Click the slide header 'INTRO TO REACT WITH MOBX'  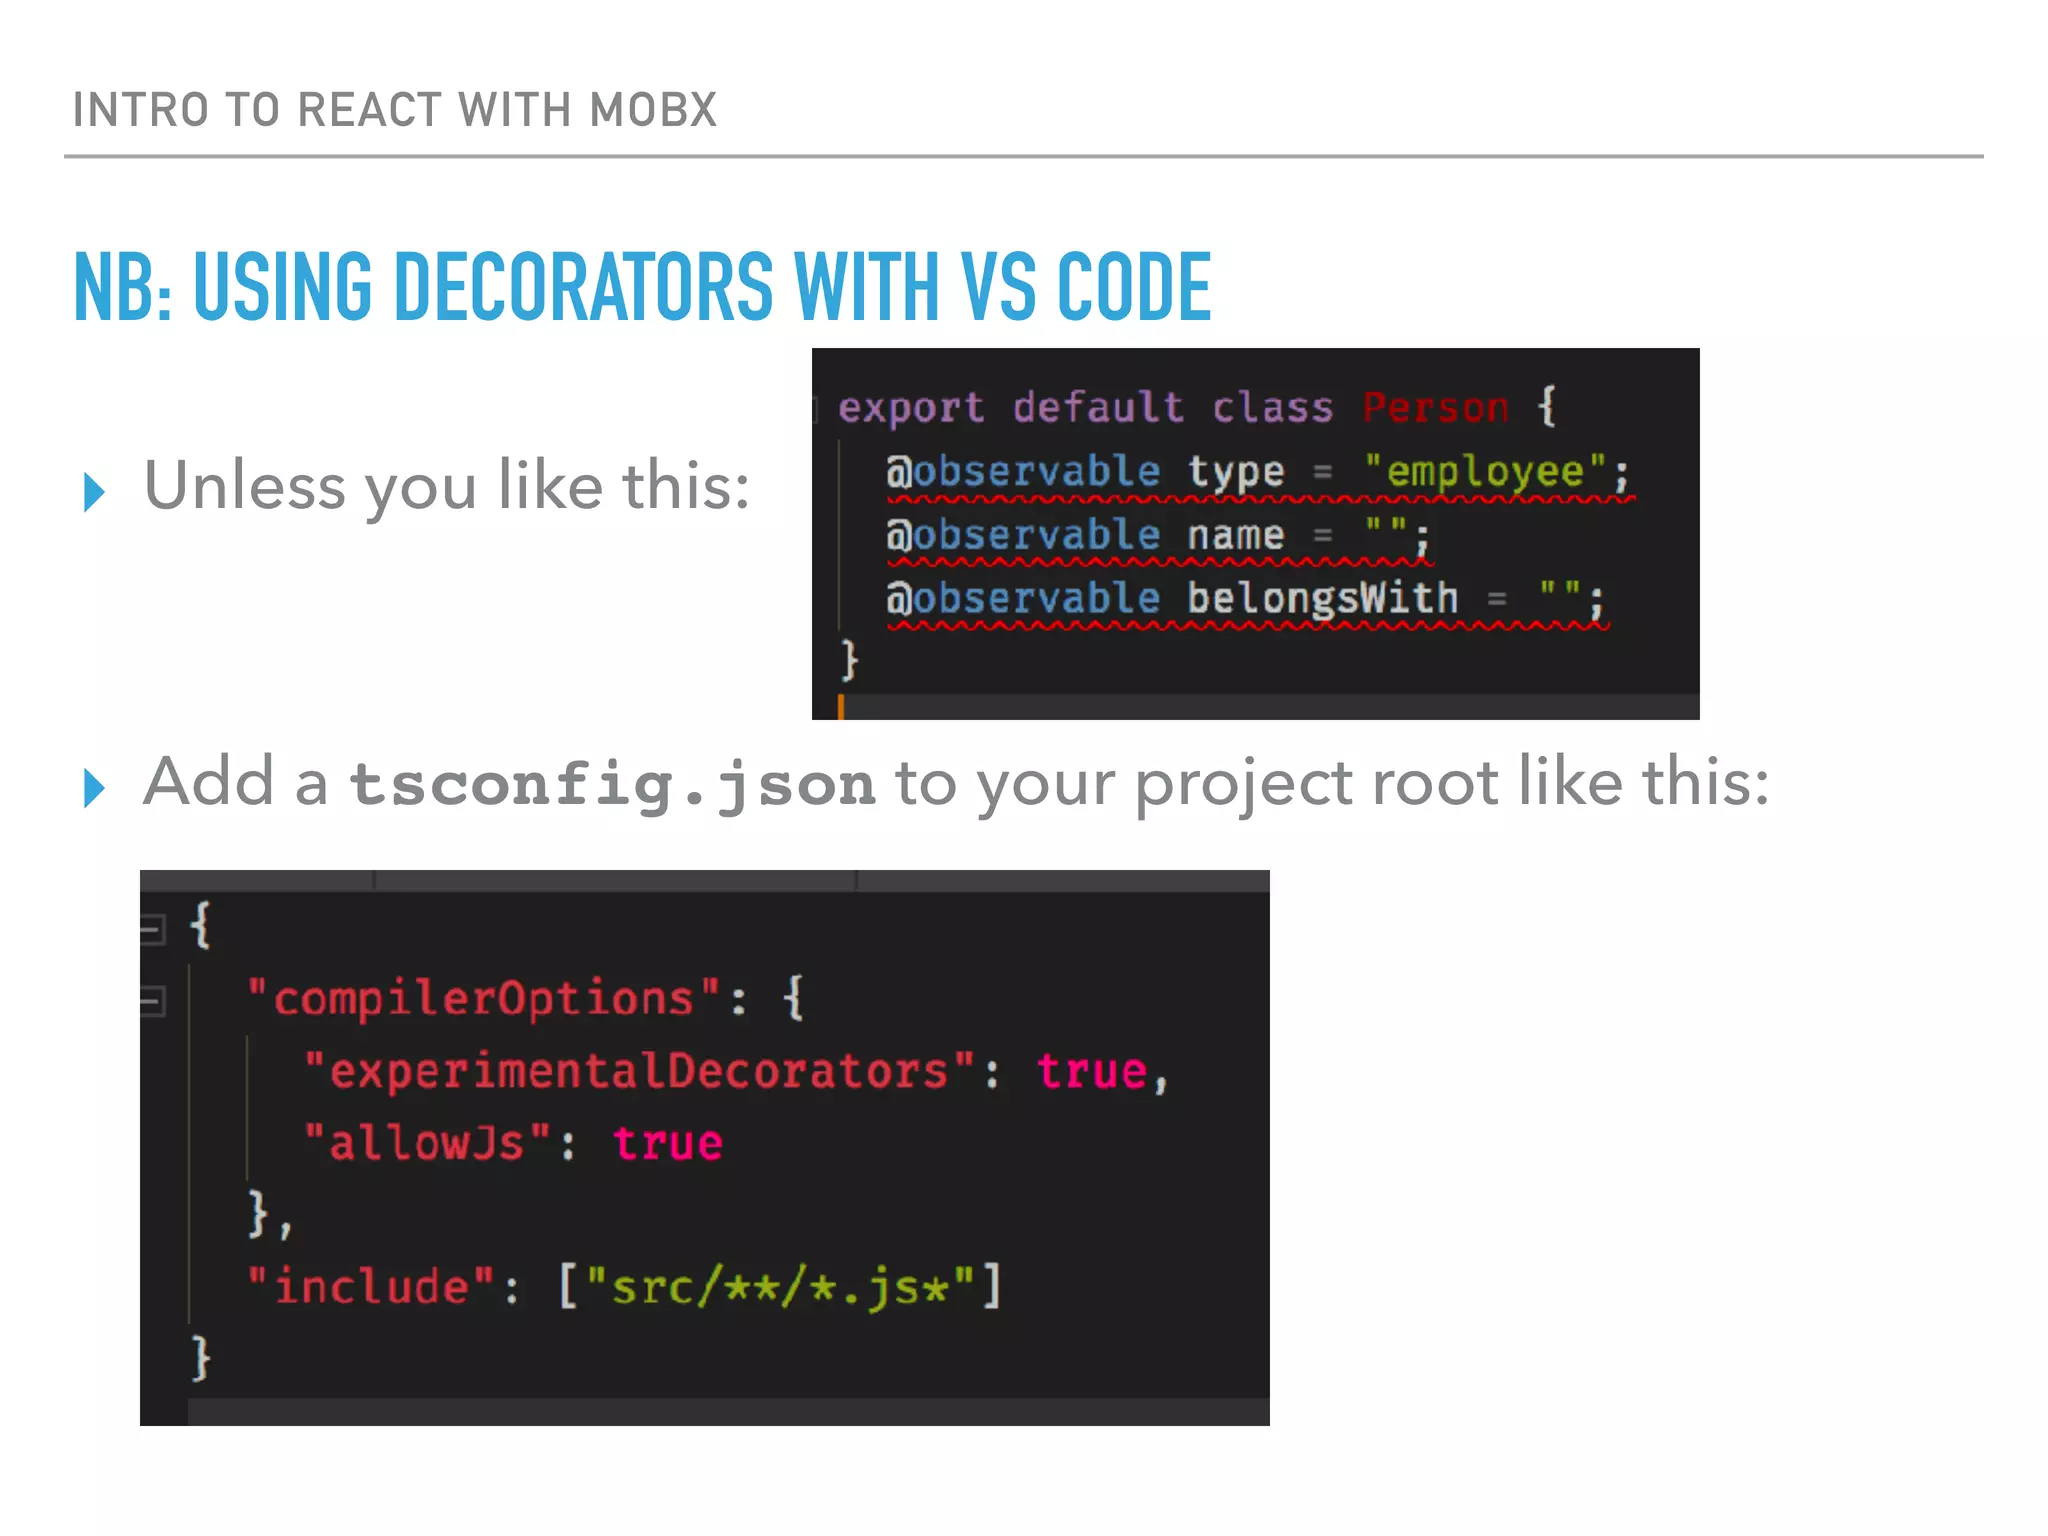(x=395, y=110)
